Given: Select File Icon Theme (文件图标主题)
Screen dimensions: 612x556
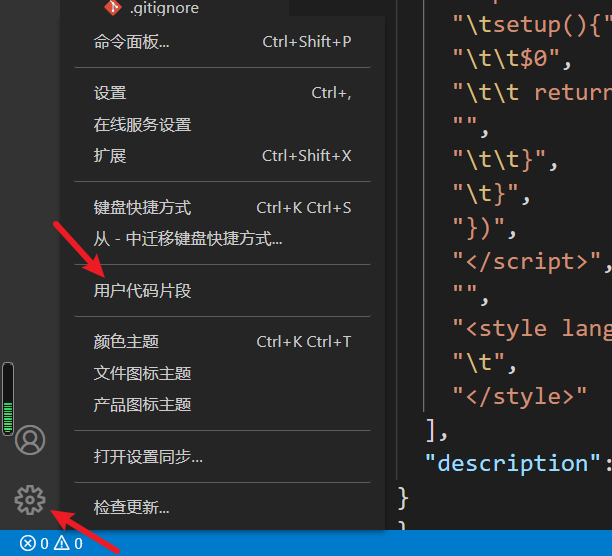Looking at the screenshot, I should tap(222, 373).
